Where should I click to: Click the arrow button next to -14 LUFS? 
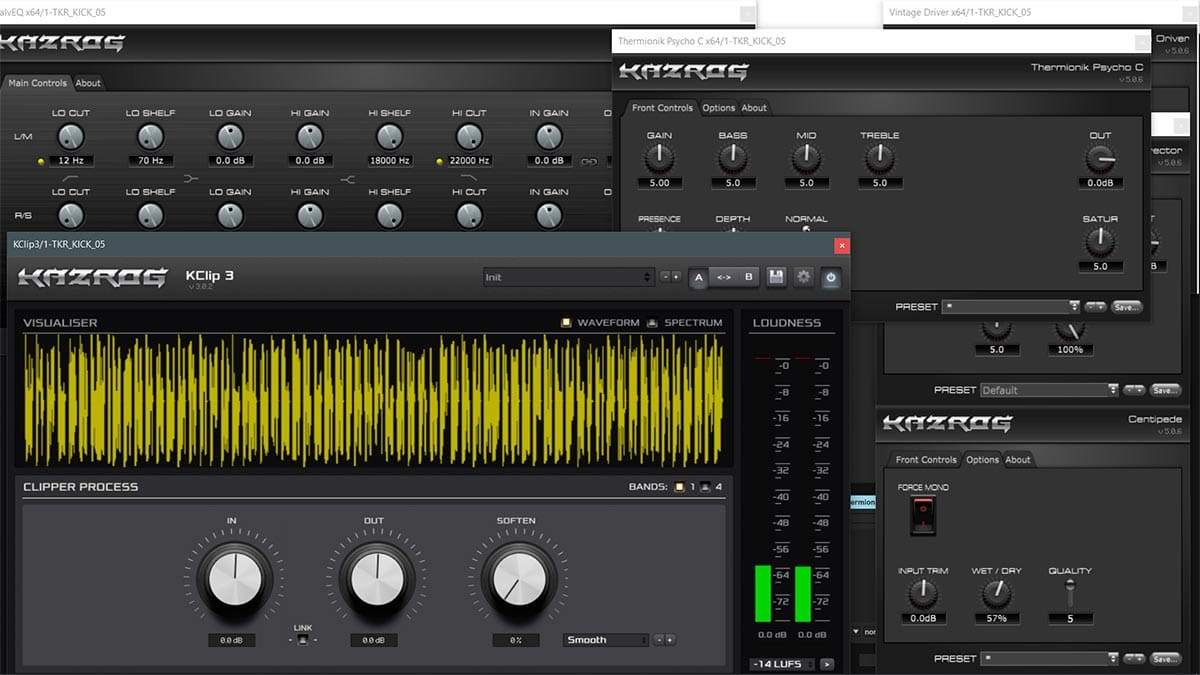(x=827, y=664)
